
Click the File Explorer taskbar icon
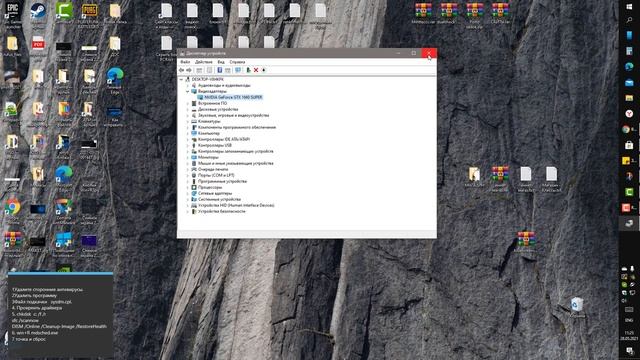pos(629,98)
